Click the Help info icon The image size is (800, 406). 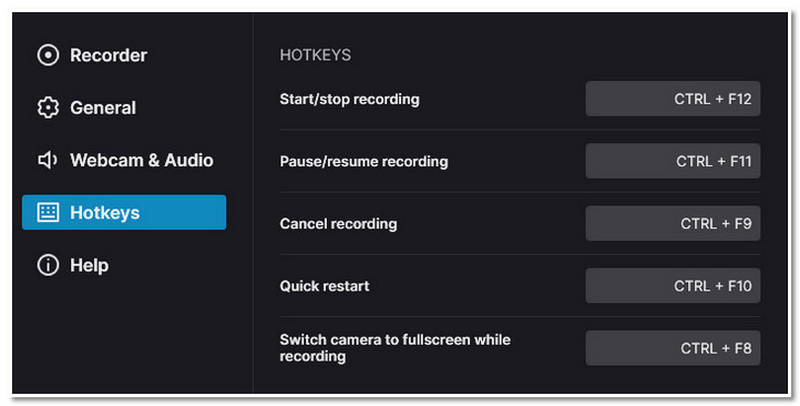point(48,266)
